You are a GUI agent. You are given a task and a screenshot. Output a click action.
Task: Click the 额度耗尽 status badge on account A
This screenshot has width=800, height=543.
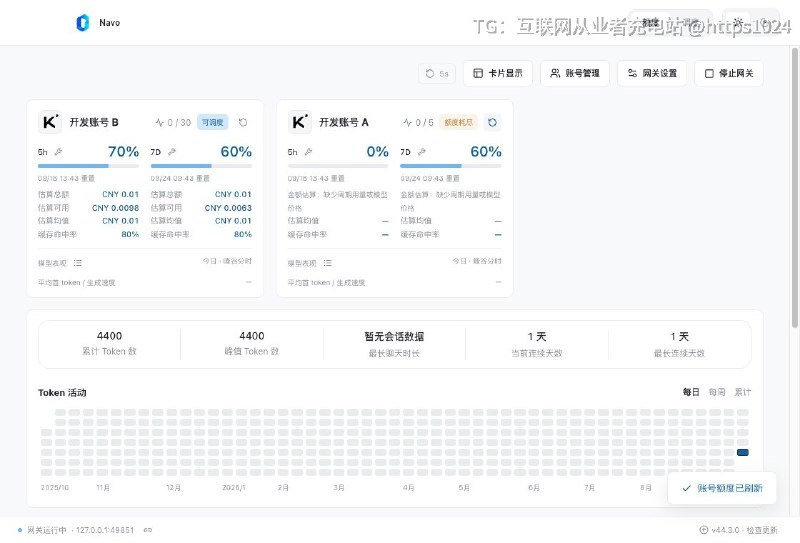pos(458,122)
